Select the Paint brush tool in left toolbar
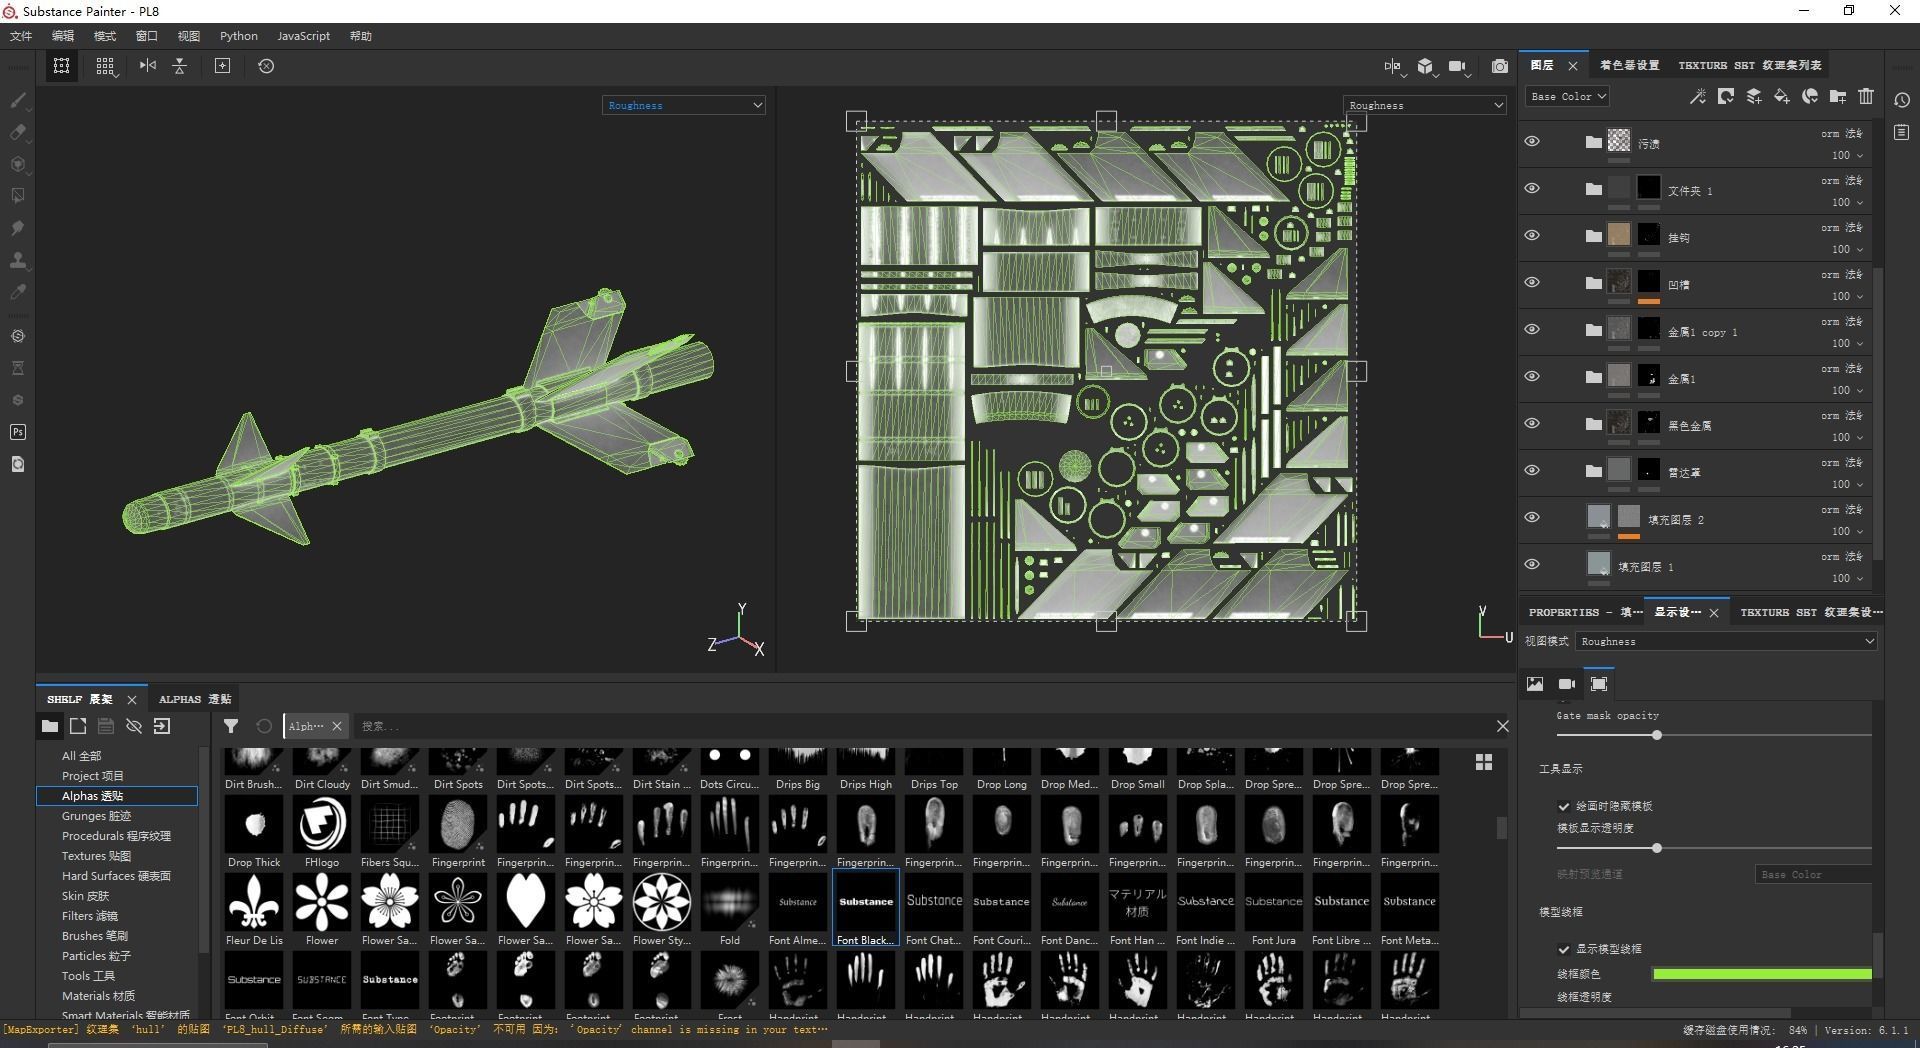The height and width of the screenshot is (1048, 1920). point(18,100)
